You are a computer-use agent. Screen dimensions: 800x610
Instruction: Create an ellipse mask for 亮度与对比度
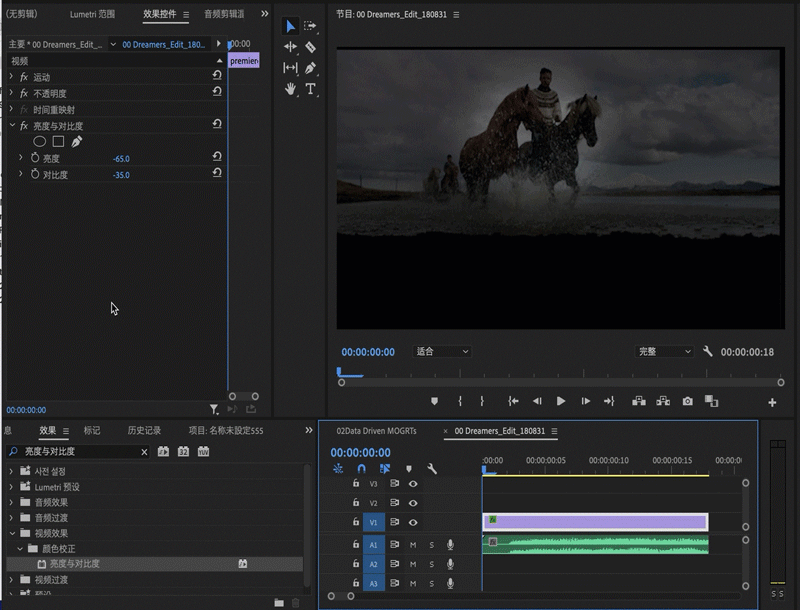(40, 142)
